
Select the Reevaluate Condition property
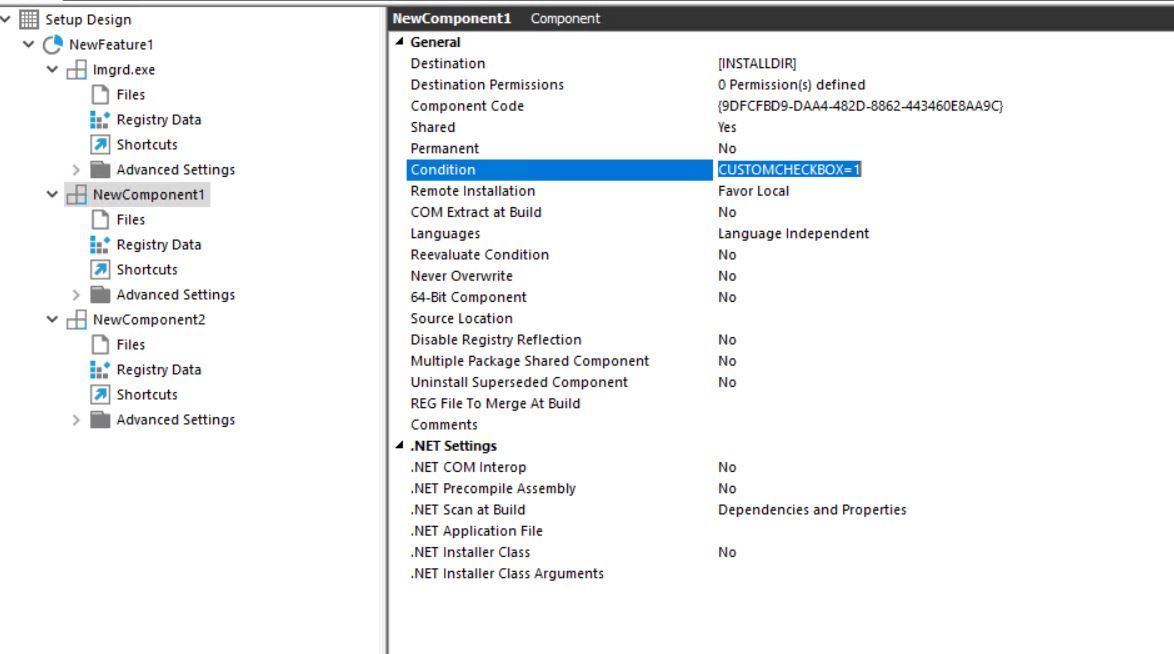click(x=479, y=255)
